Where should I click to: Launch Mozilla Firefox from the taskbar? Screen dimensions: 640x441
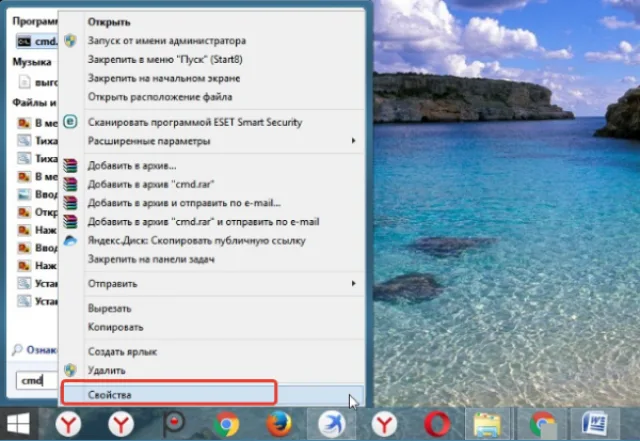279,424
